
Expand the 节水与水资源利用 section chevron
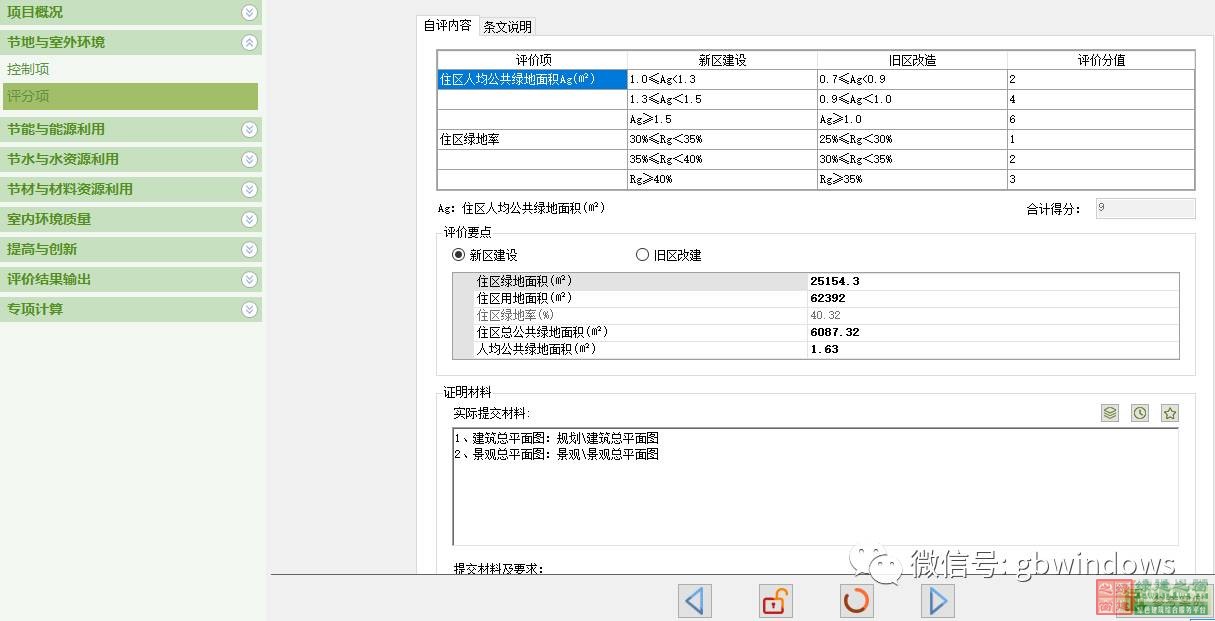[x=249, y=159]
